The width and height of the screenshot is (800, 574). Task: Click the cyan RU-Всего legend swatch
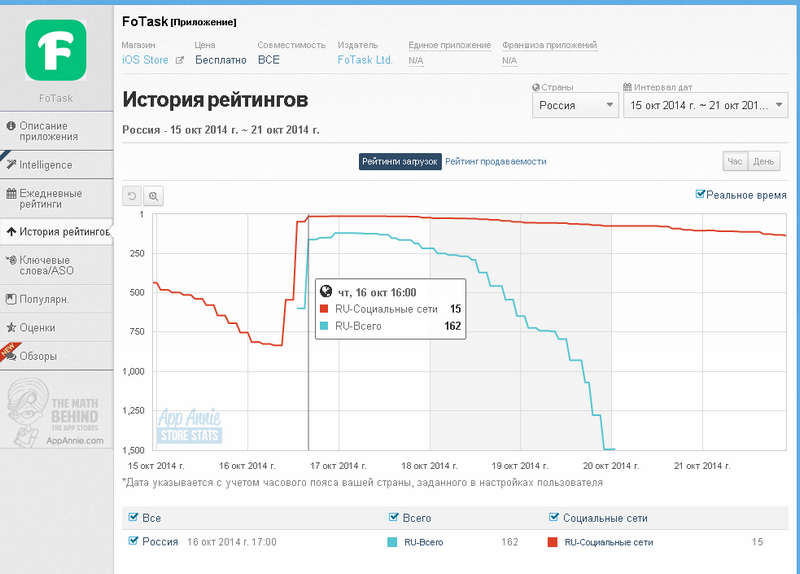[x=392, y=542]
